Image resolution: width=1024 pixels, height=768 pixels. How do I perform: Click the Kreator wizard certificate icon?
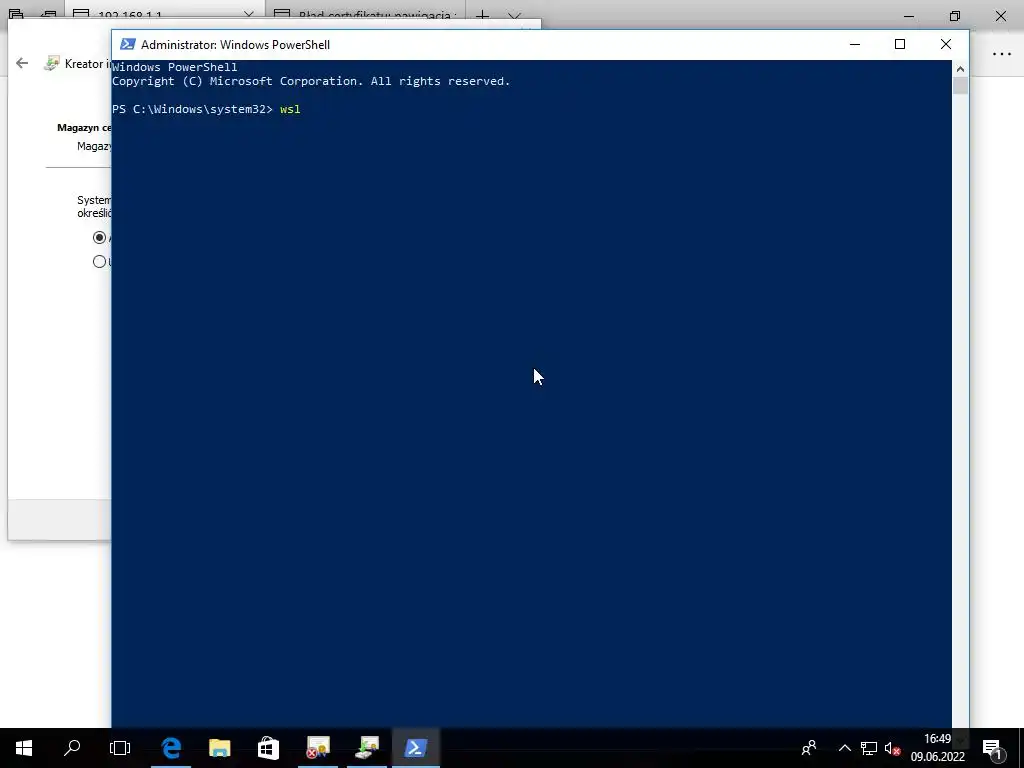tap(52, 63)
